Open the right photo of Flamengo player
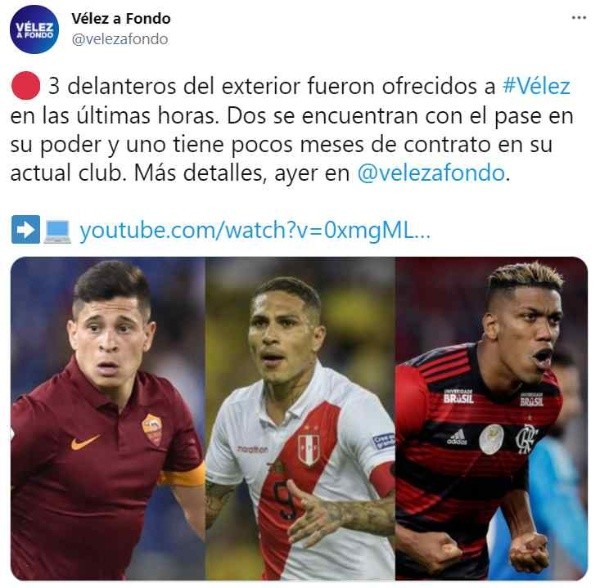The height and width of the screenshot is (588, 600). (491, 419)
